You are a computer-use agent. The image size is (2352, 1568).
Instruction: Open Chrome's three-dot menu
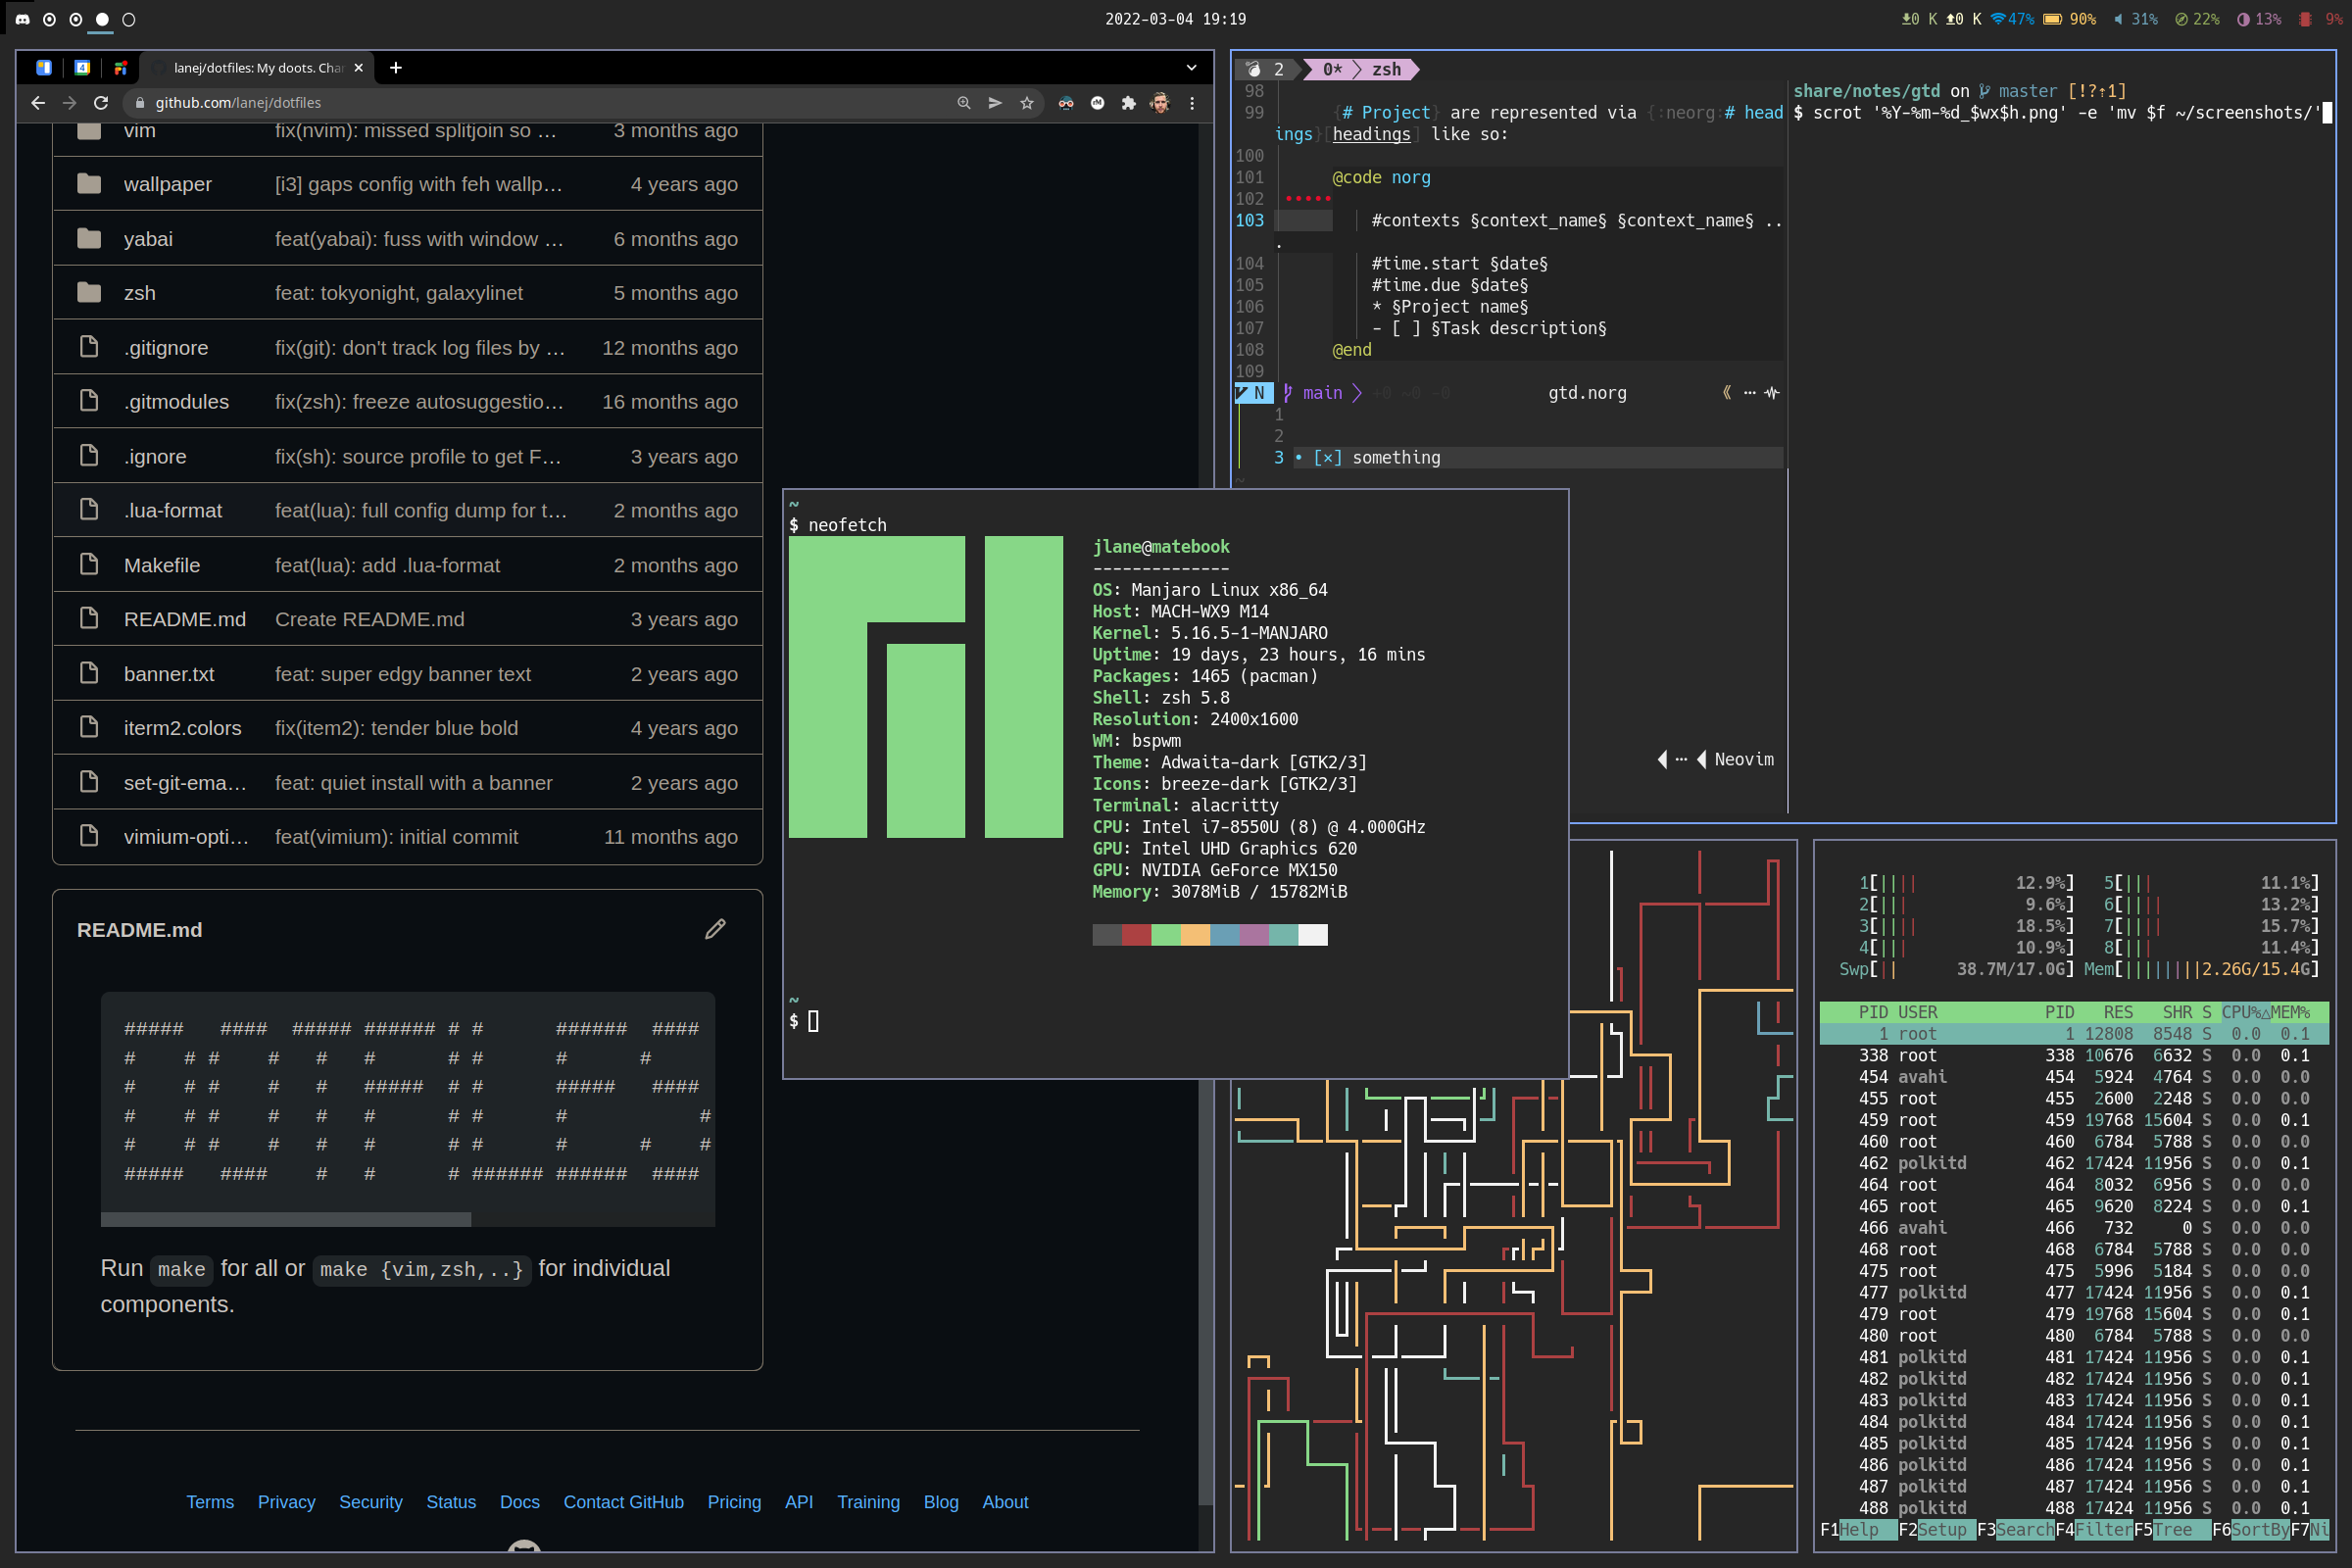(1192, 103)
